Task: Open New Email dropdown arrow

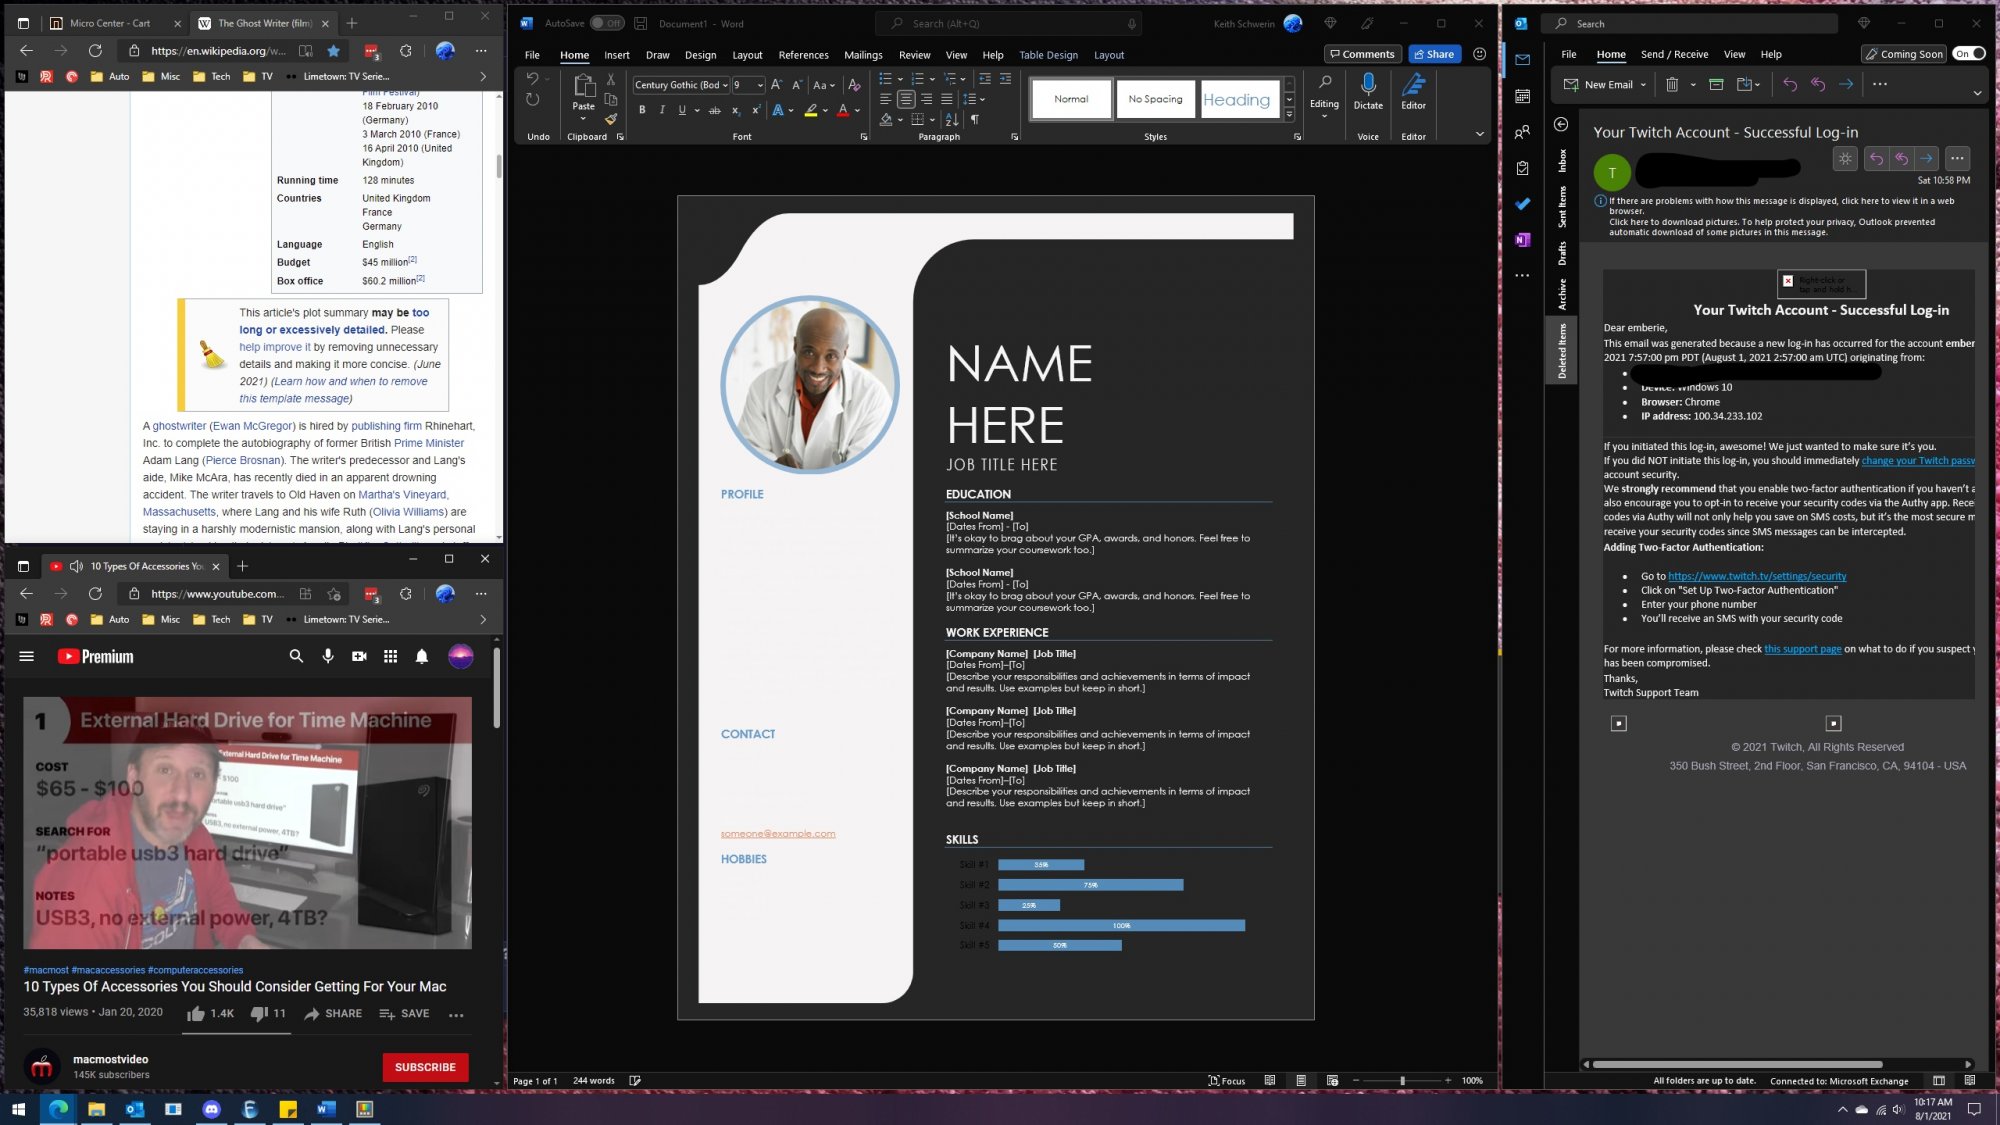Action: click(x=1643, y=85)
